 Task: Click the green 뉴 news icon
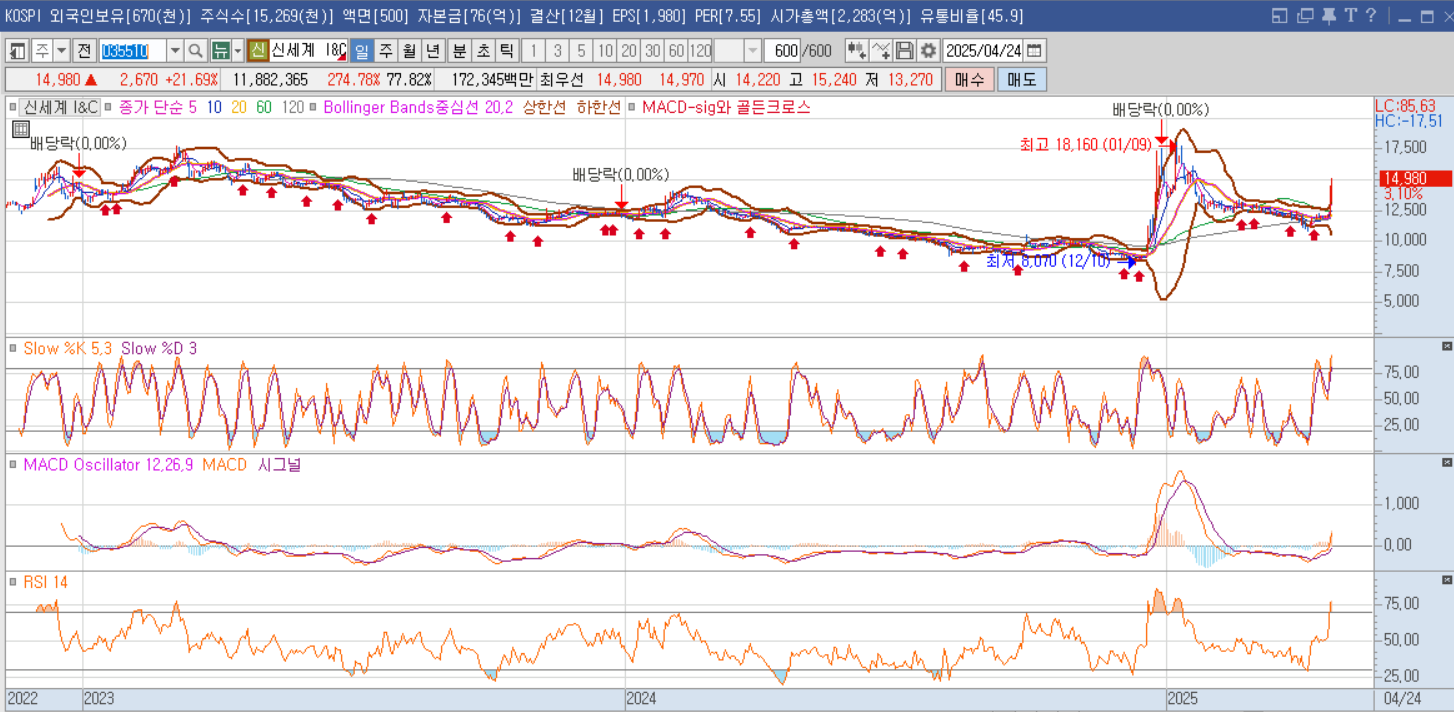[220, 51]
